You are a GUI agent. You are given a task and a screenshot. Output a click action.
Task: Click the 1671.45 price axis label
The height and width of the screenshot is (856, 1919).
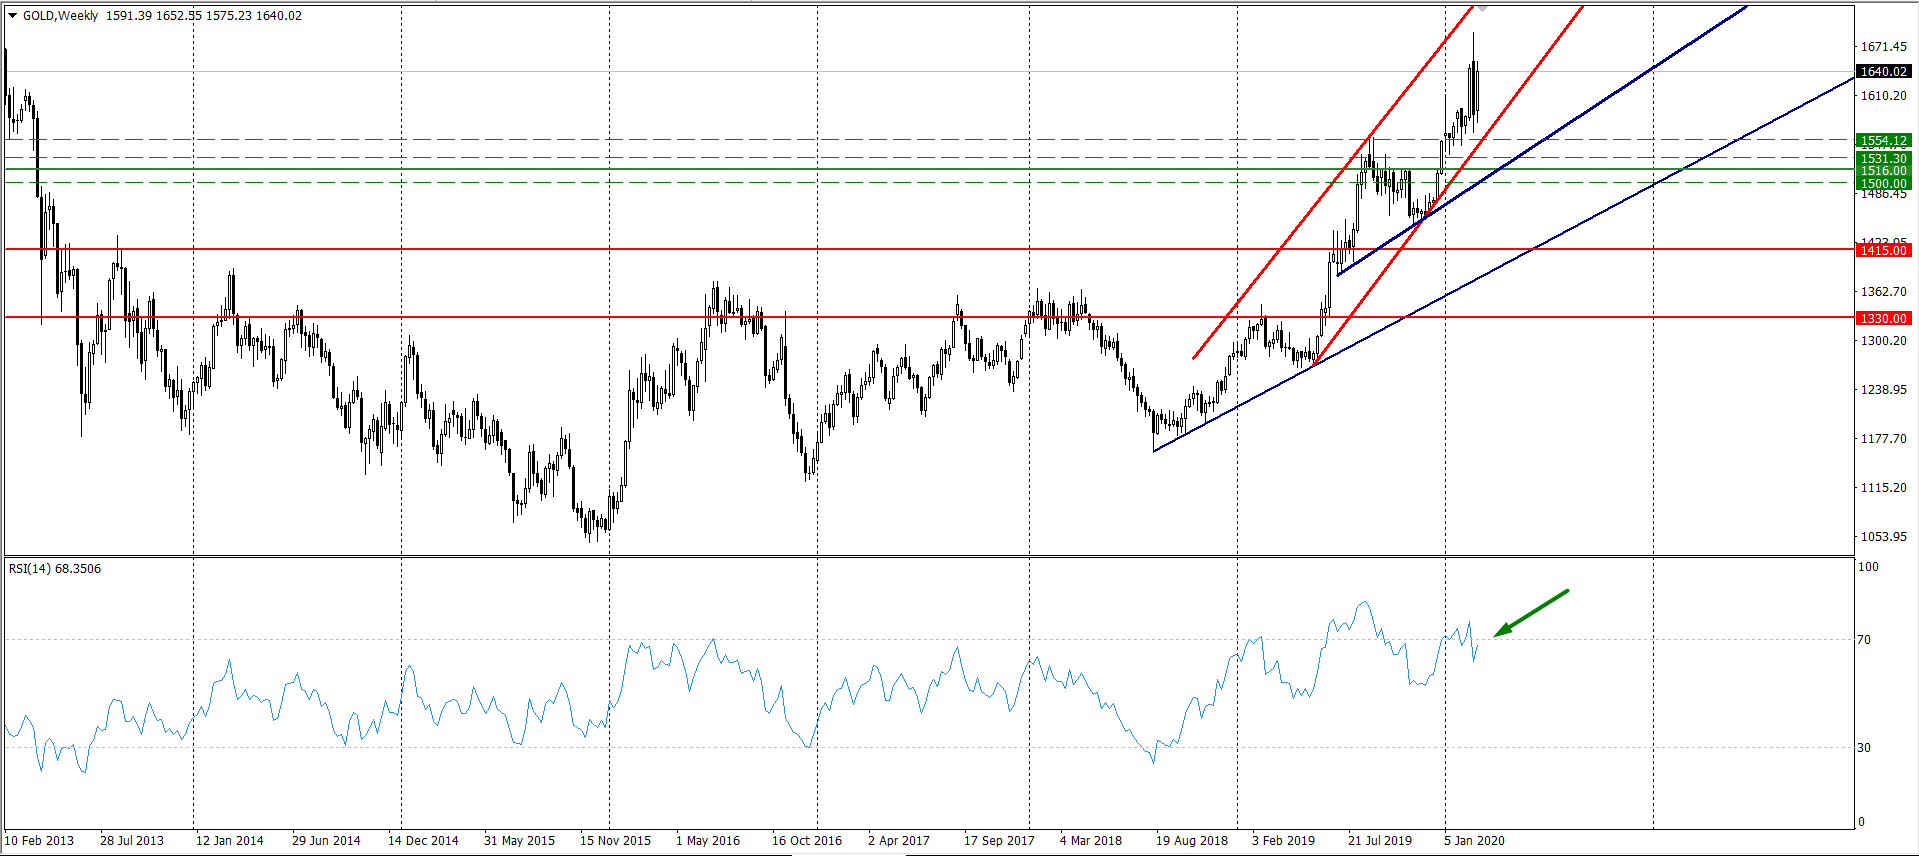pos(1883,47)
